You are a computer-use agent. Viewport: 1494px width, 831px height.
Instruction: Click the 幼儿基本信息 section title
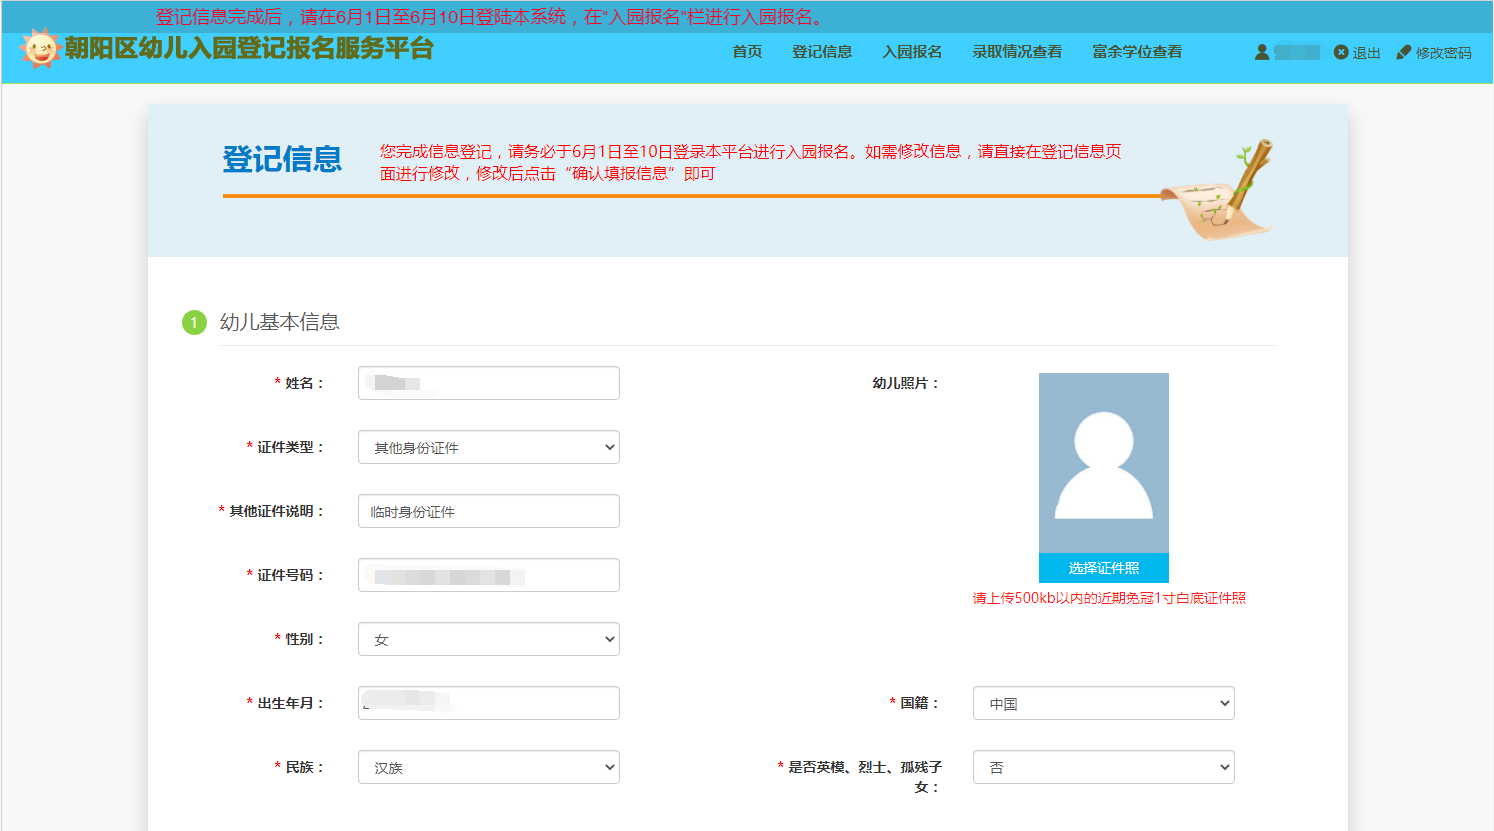(280, 322)
